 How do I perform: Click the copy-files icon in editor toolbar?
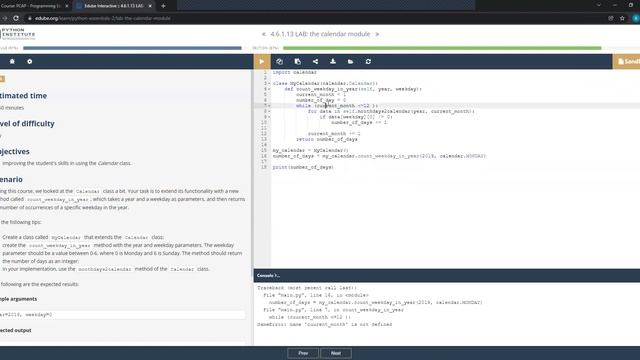298,62
